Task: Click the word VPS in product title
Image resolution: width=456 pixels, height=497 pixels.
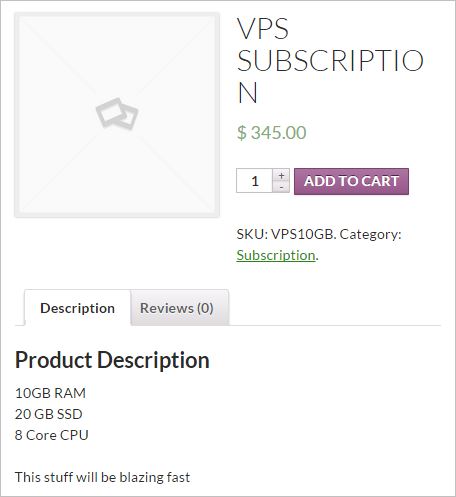Action: [263, 29]
